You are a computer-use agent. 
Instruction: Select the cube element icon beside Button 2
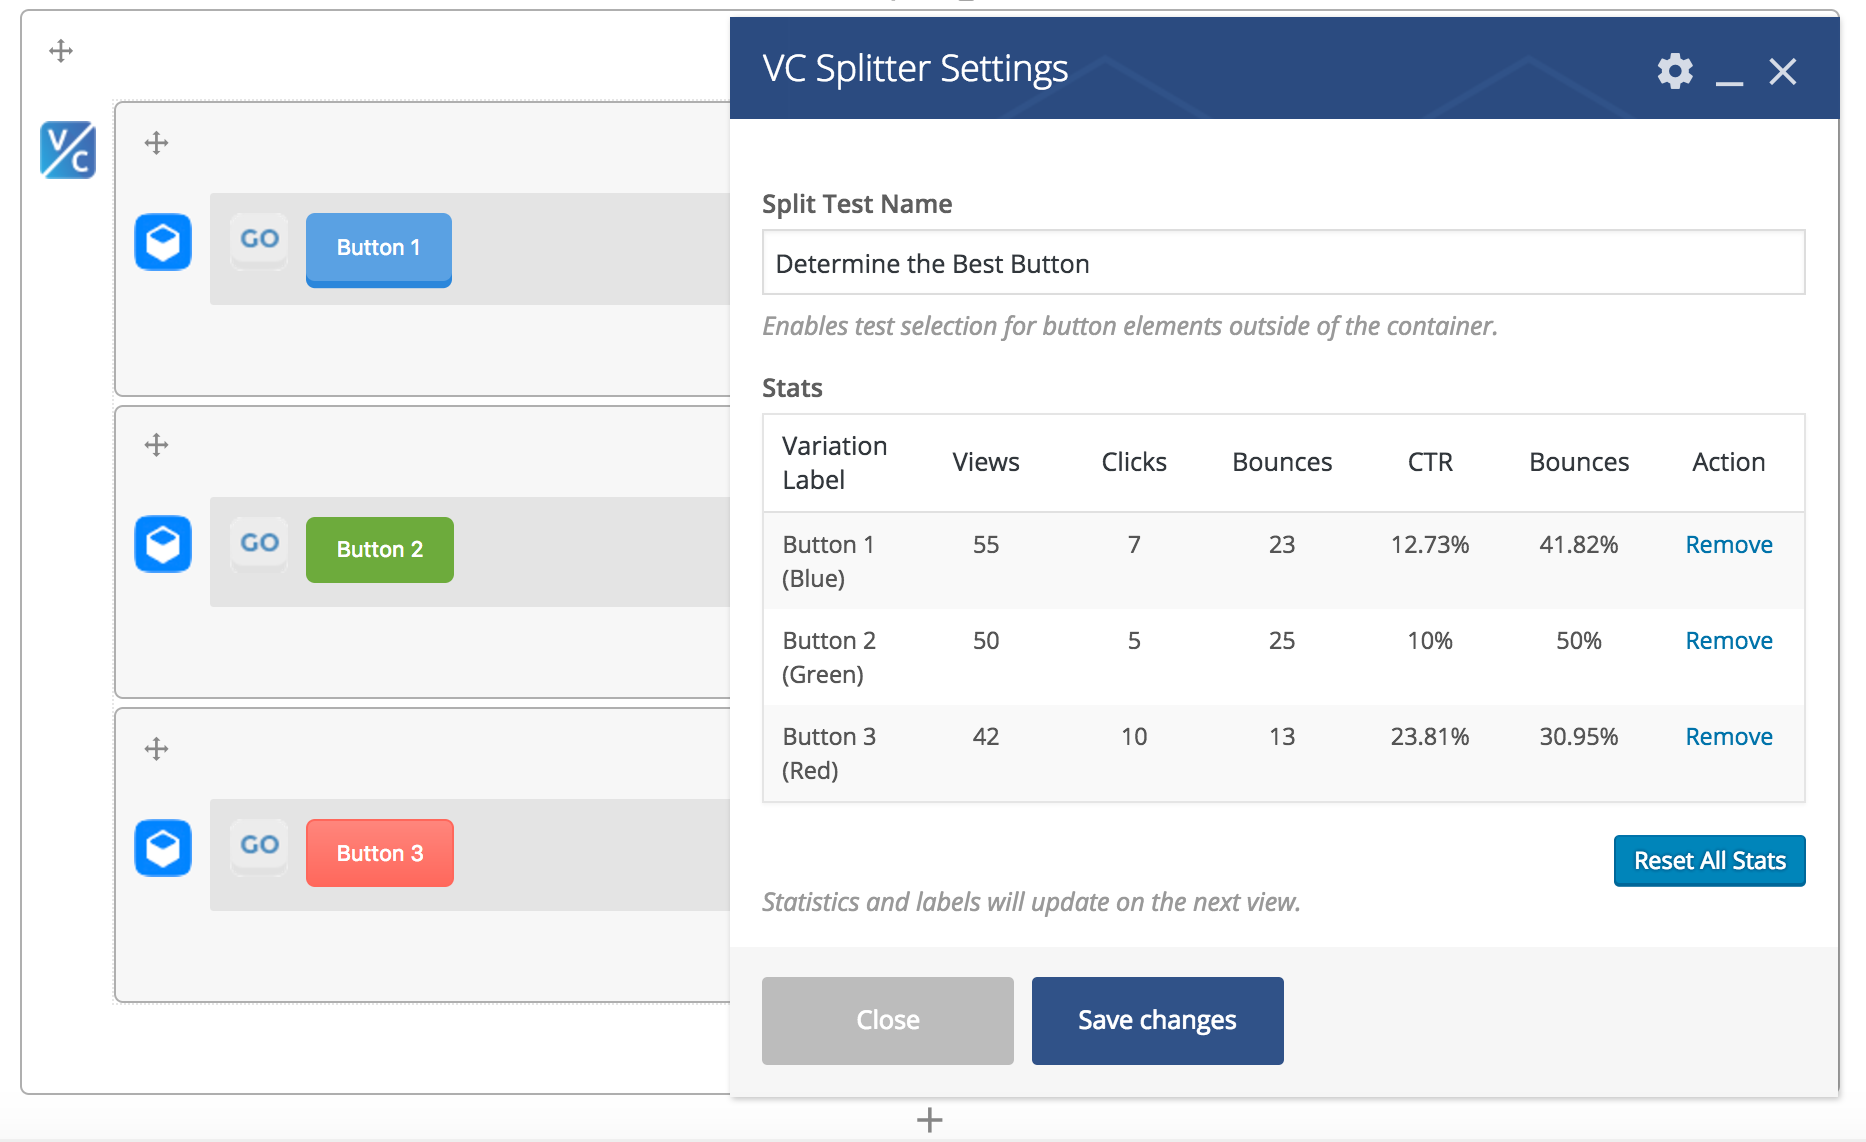point(163,544)
